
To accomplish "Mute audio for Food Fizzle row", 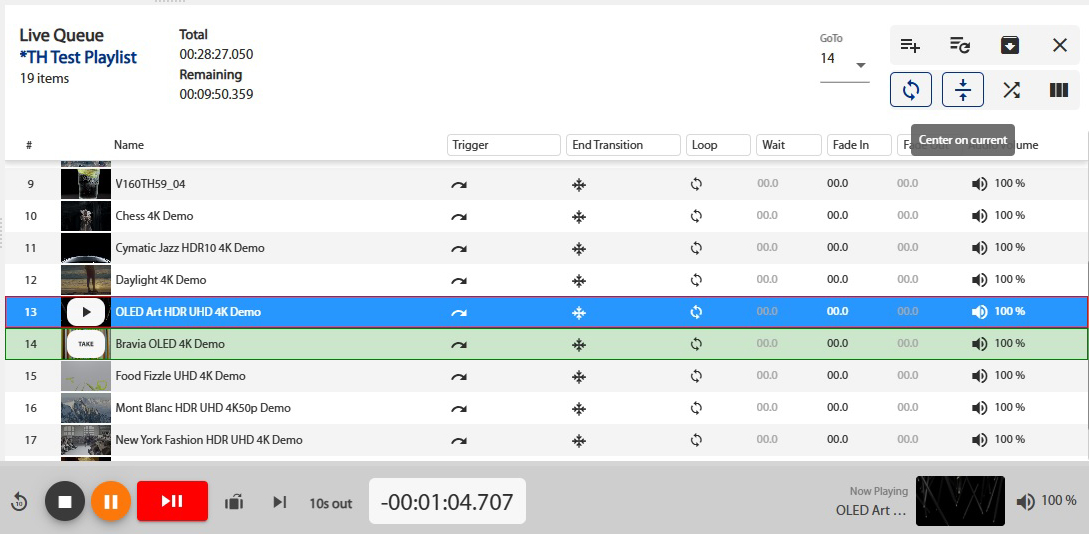I will [979, 376].
